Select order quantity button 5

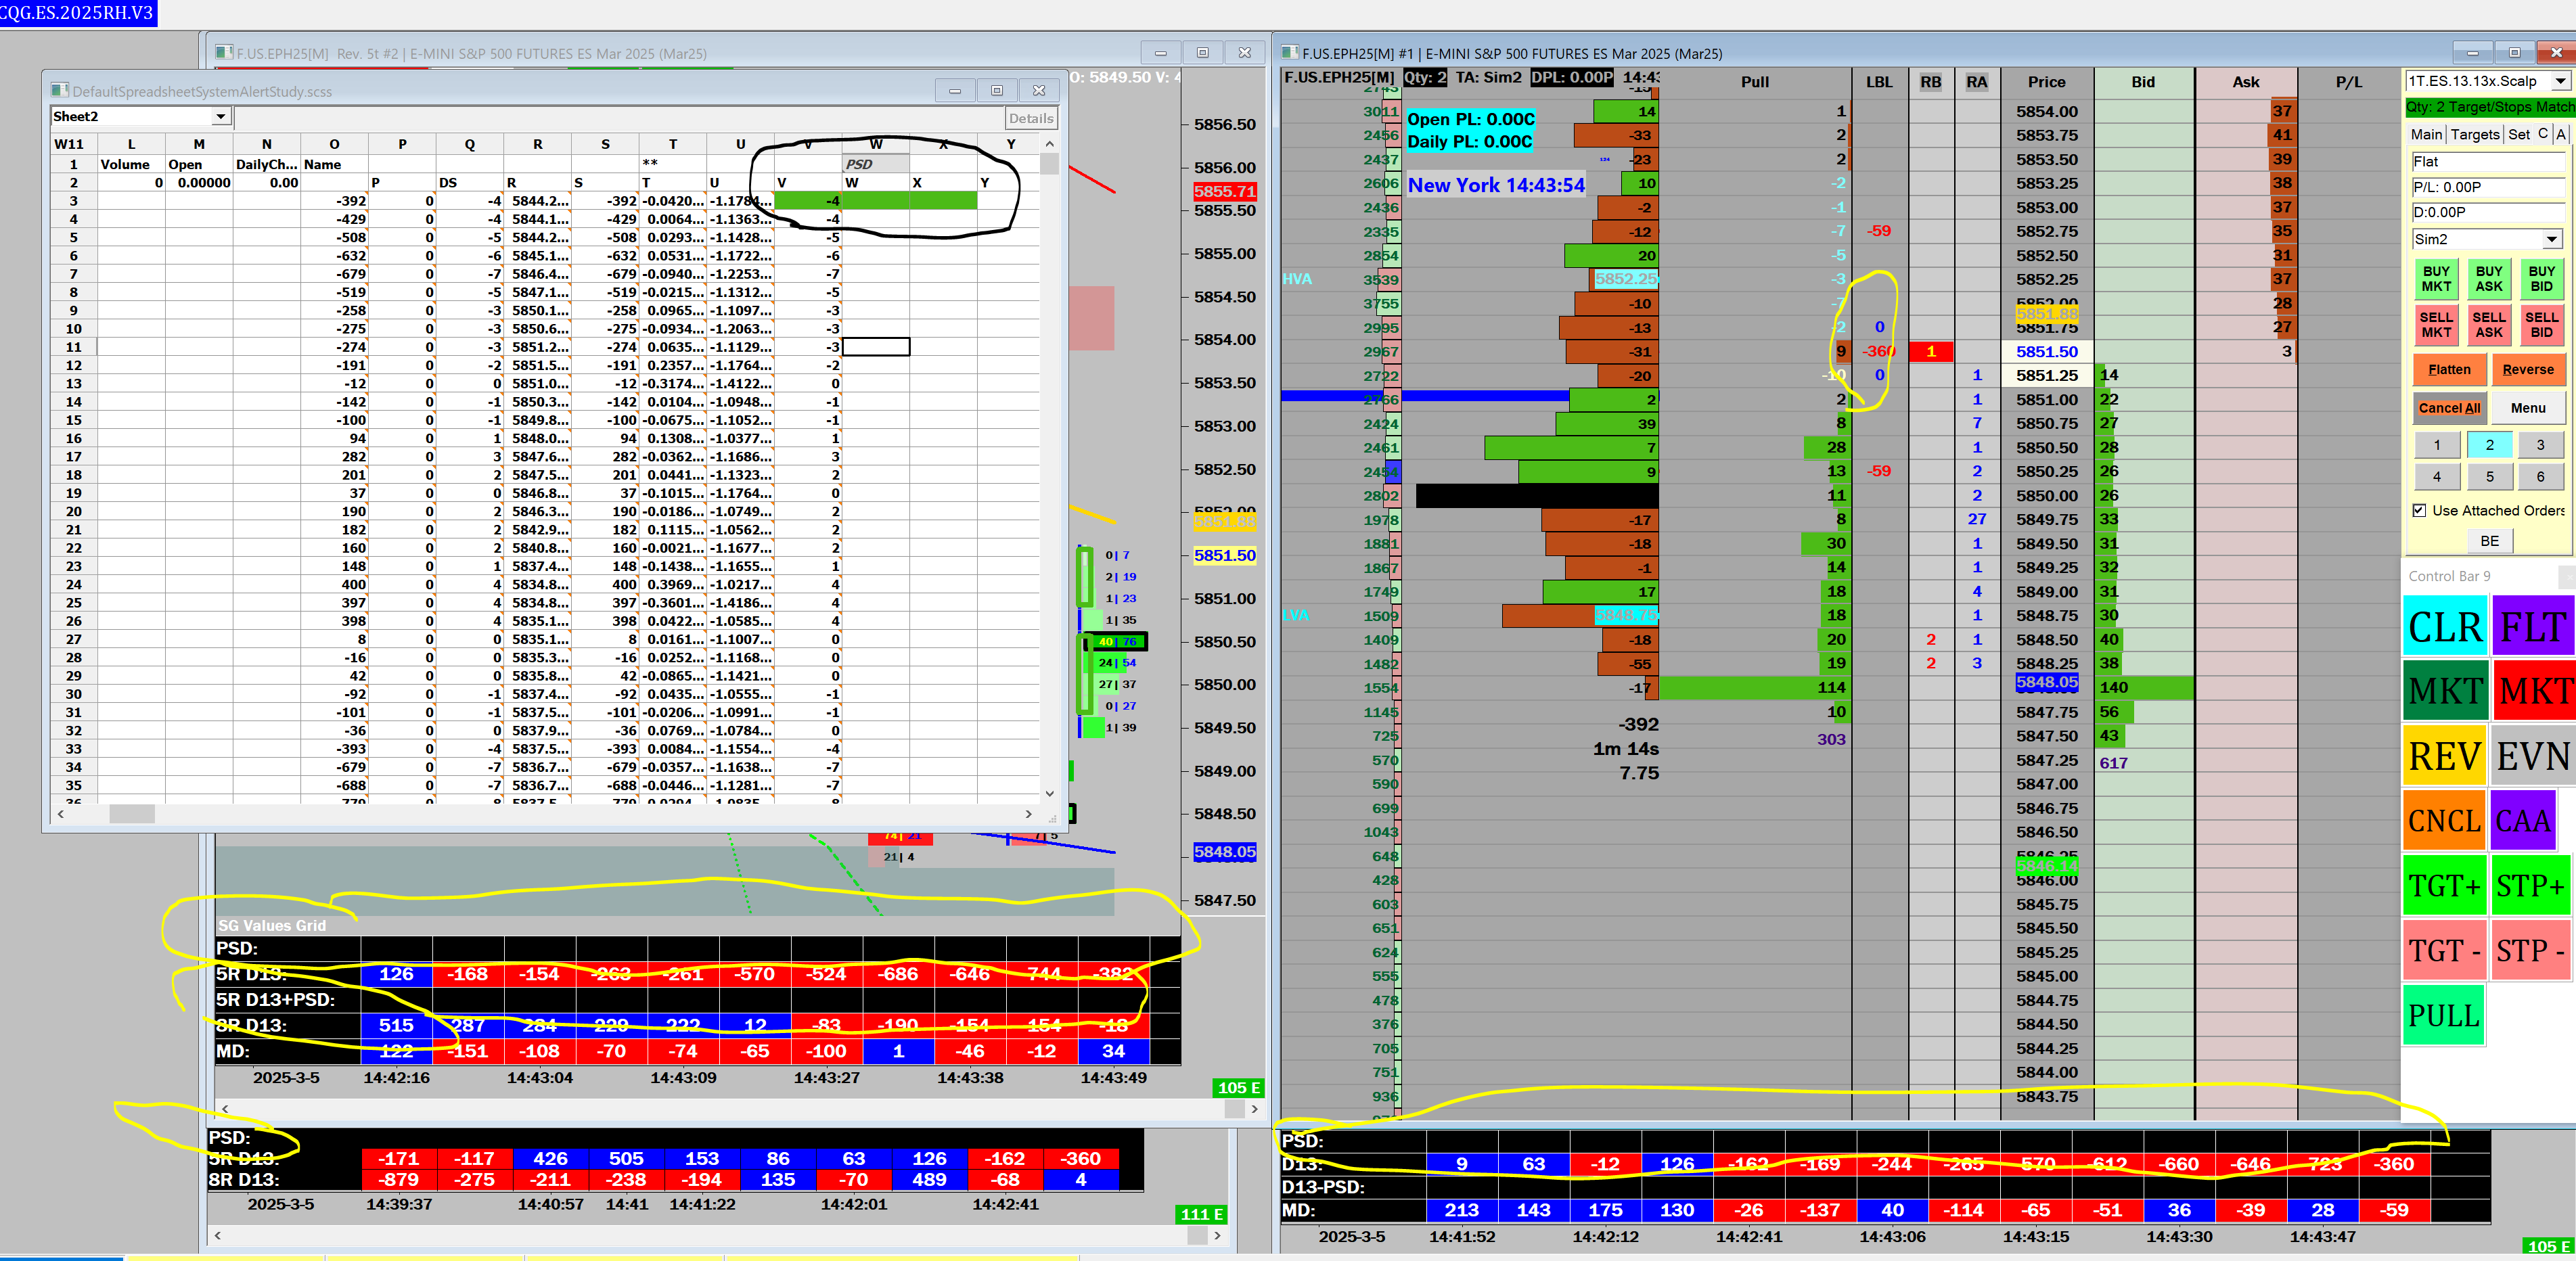coord(2489,477)
